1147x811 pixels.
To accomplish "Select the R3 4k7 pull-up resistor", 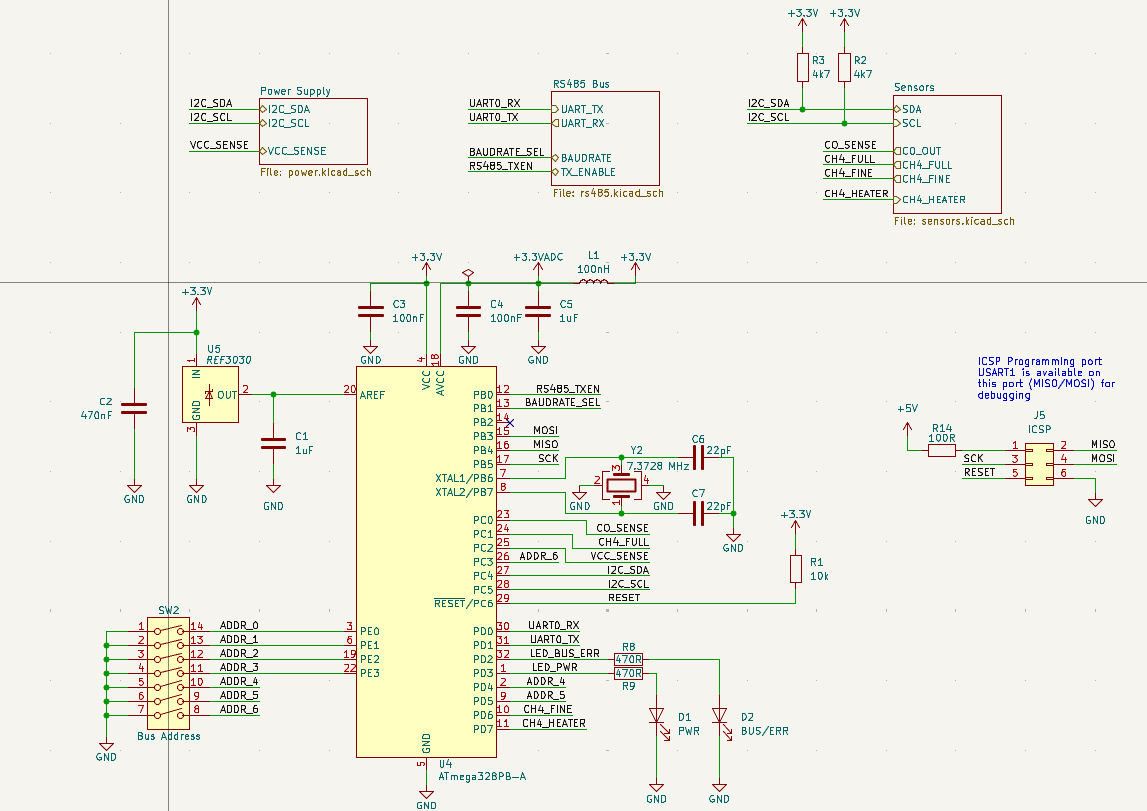I will 802,68.
